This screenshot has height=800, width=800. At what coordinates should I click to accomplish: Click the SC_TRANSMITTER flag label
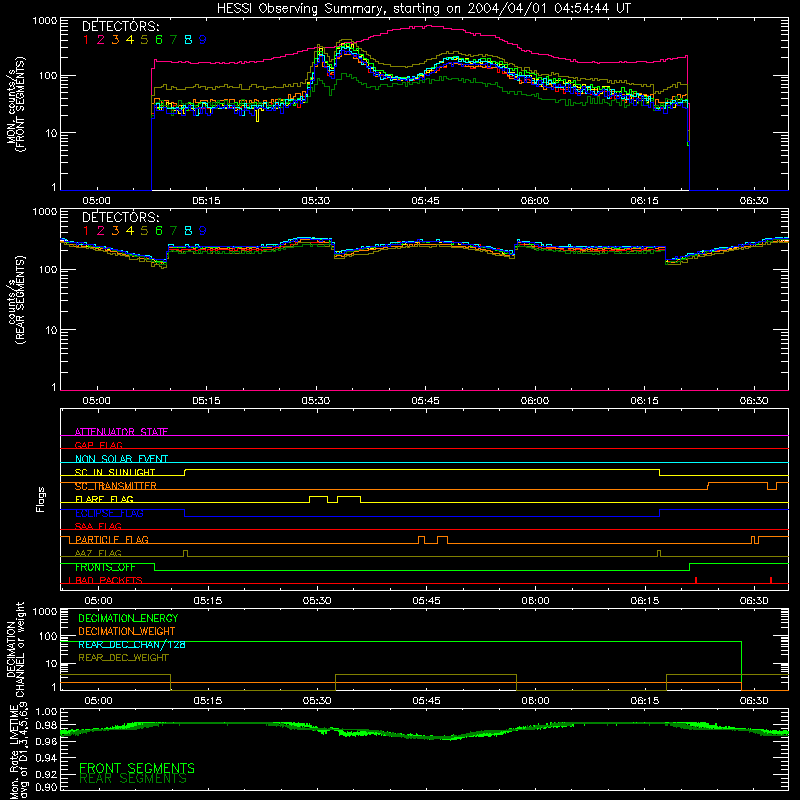point(116,486)
